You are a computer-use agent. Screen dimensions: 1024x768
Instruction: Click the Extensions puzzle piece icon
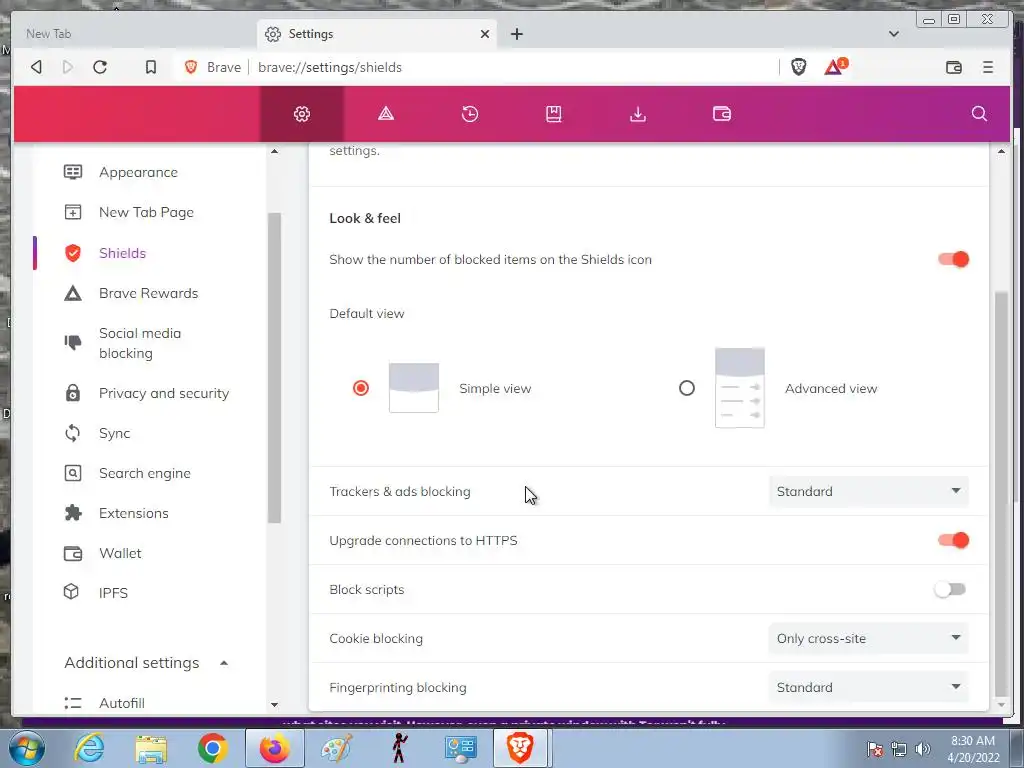pos(72,513)
